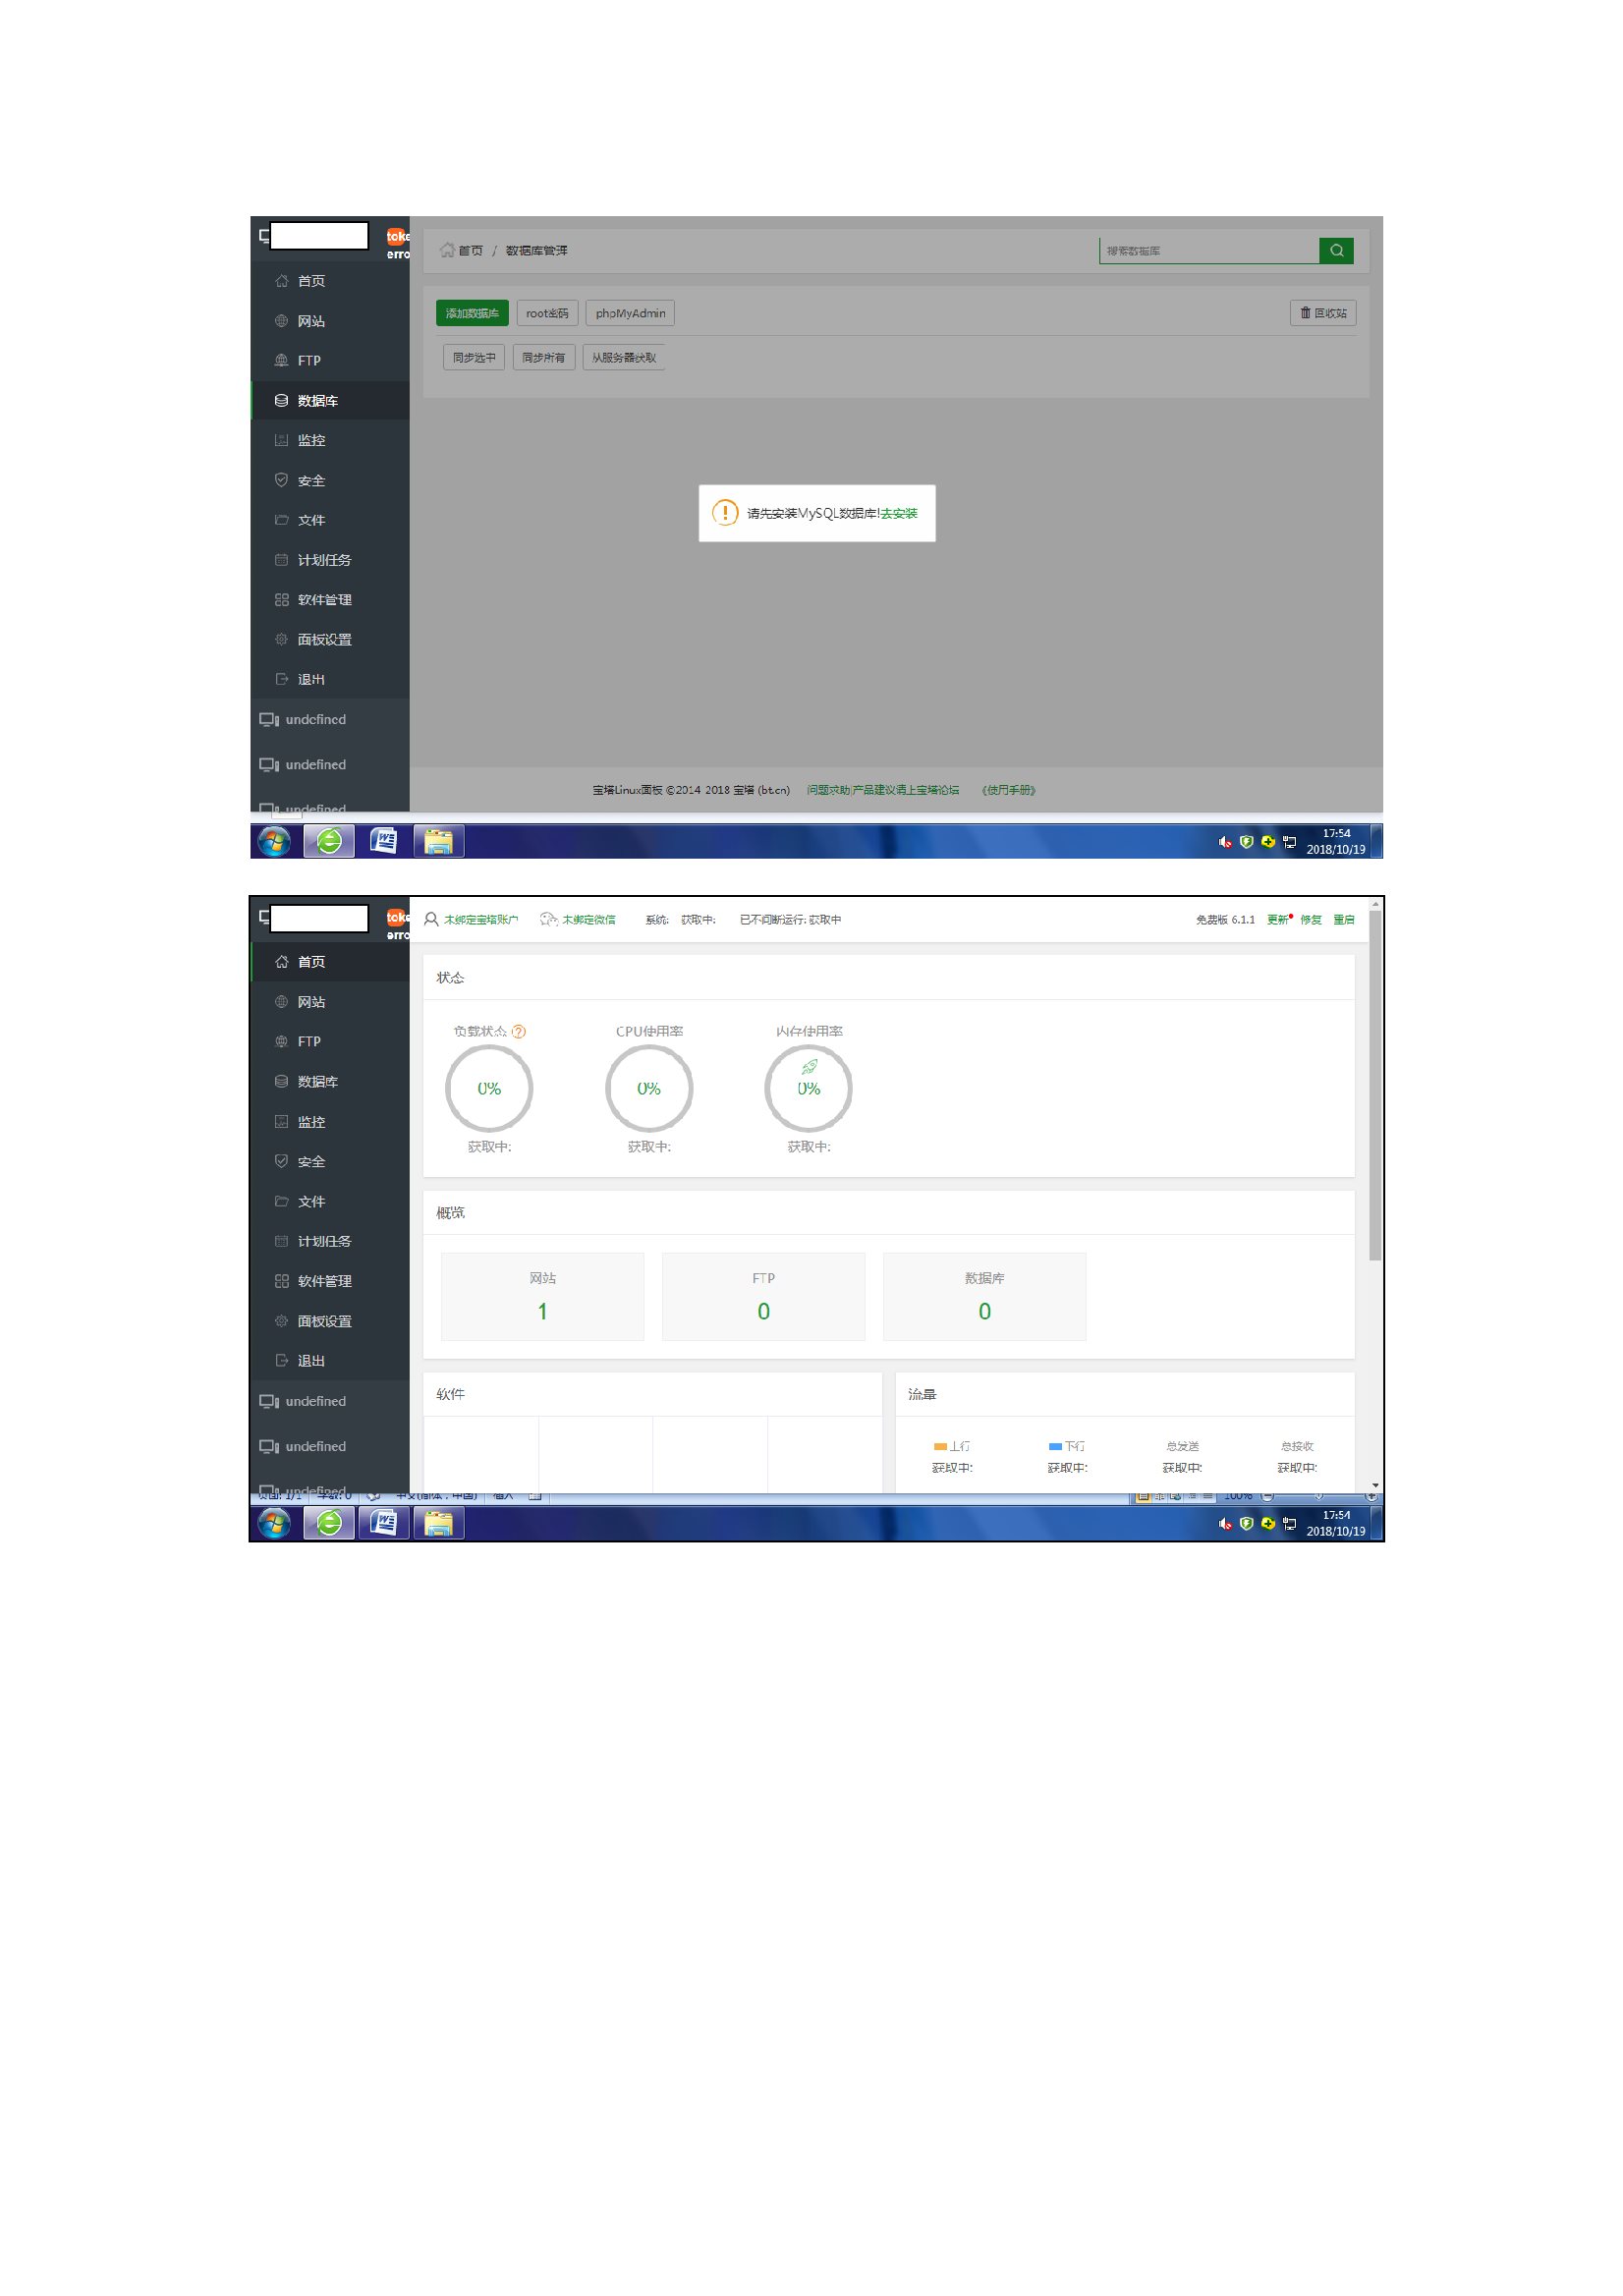Click the blue 下行 traffic legend swatch
Screen dimensions: 1623x2296
click(1055, 1446)
